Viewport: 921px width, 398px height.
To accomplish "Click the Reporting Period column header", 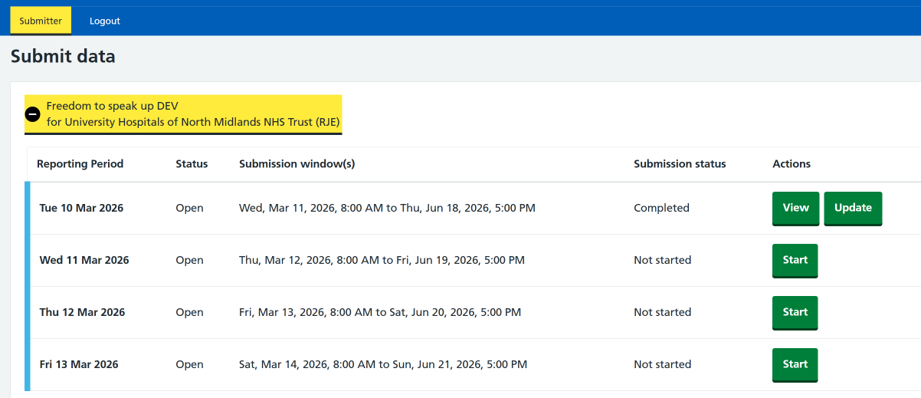I will pos(80,164).
